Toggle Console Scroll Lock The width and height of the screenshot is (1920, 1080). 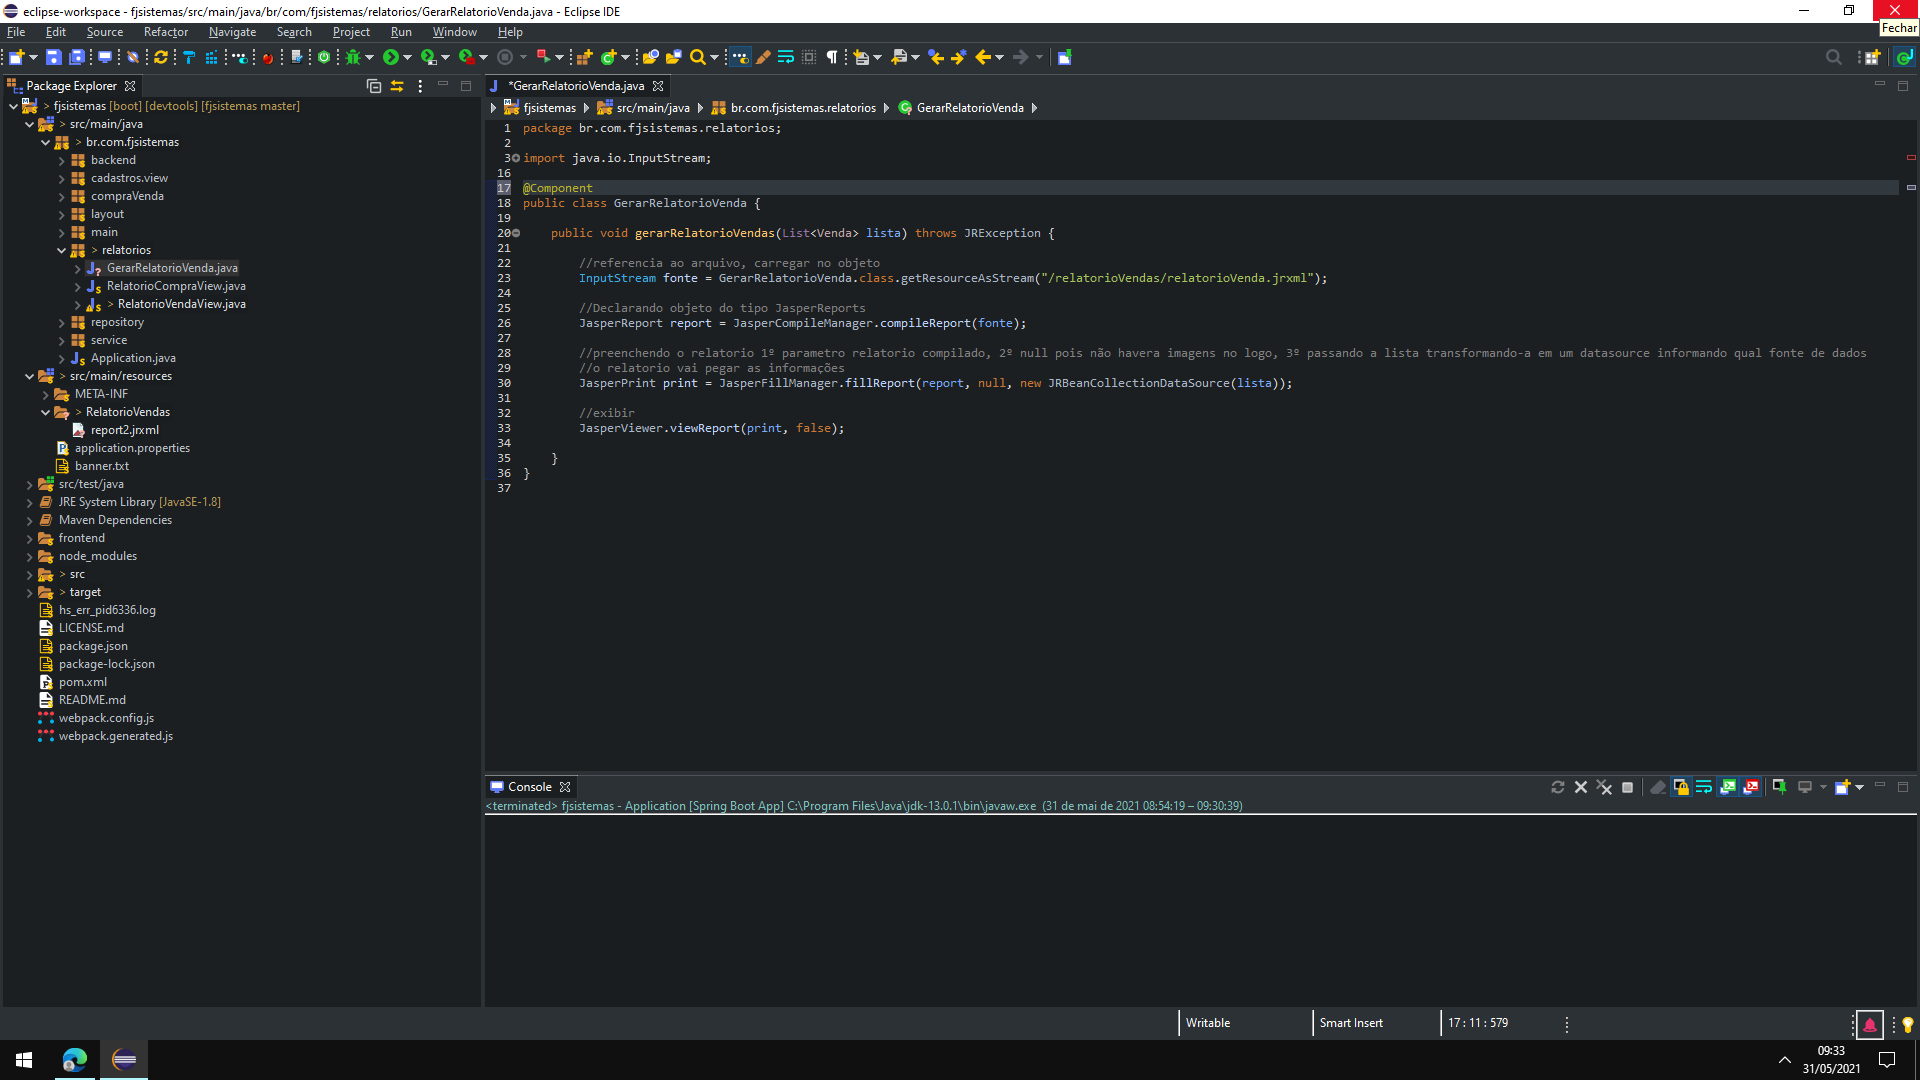tap(1681, 788)
